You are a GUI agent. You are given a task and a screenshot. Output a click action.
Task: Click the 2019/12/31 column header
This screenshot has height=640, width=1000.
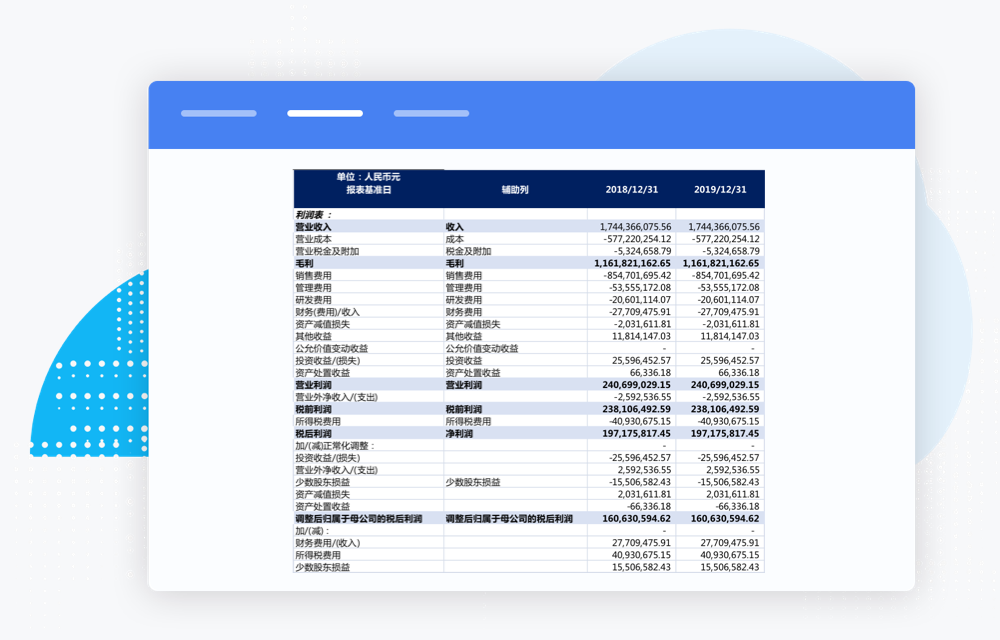point(720,189)
